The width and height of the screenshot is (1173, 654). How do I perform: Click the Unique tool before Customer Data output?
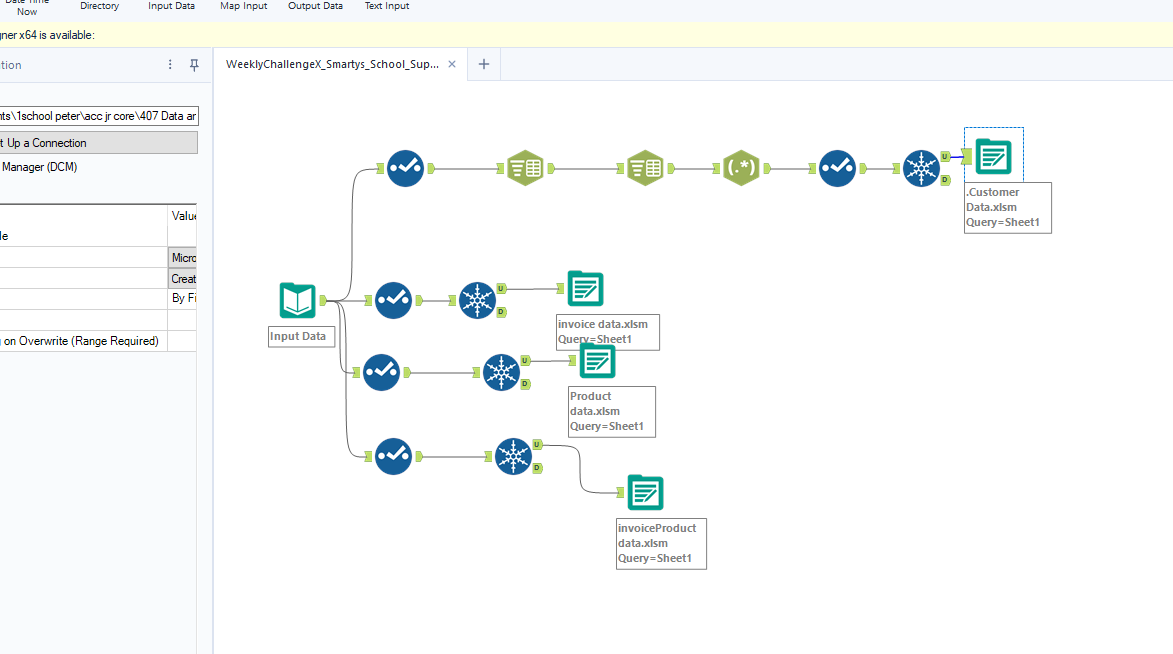click(x=919, y=168)
